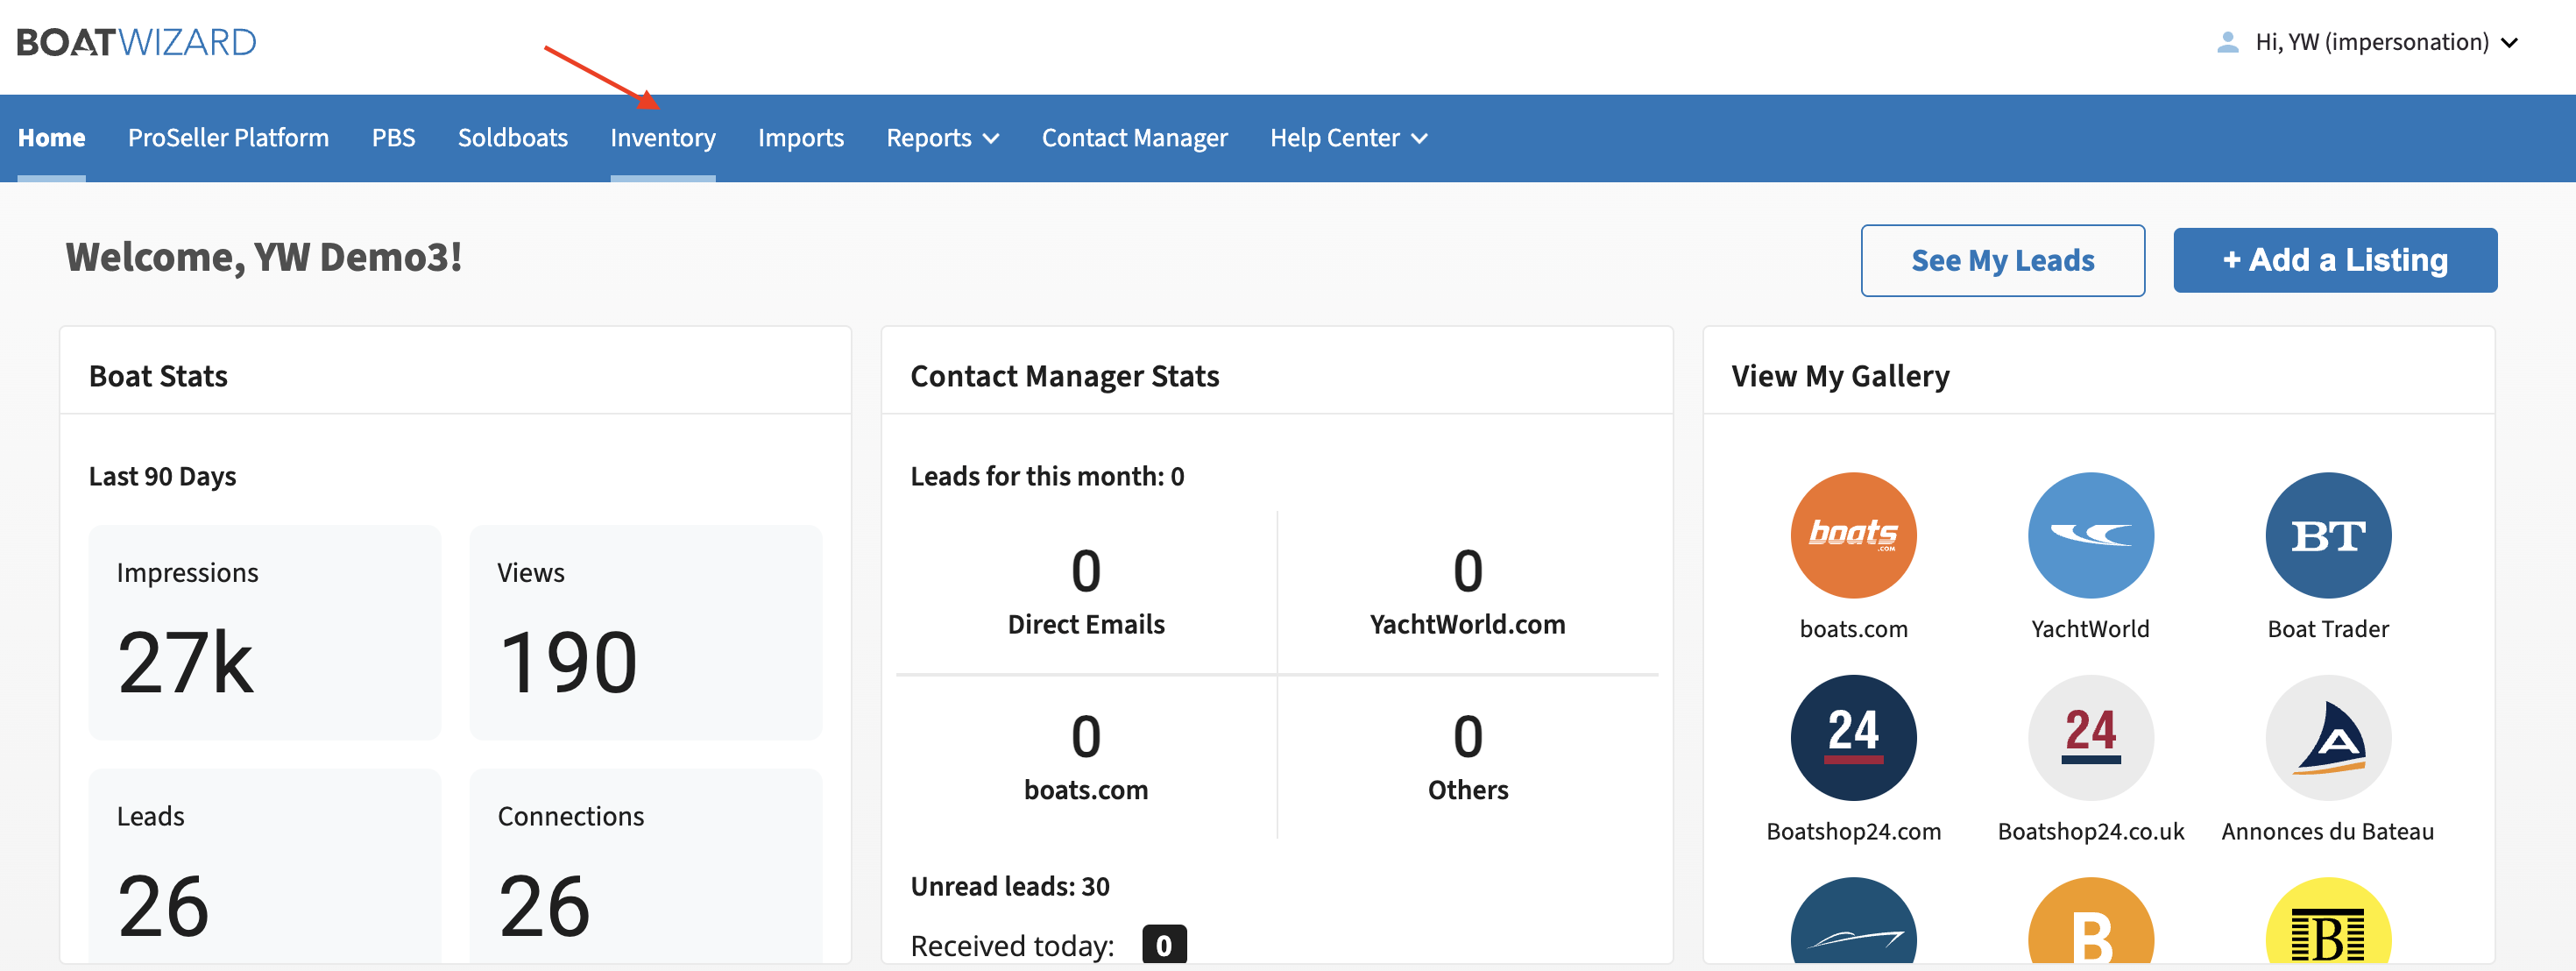Open the PBS tab

[x=393, y=138]
